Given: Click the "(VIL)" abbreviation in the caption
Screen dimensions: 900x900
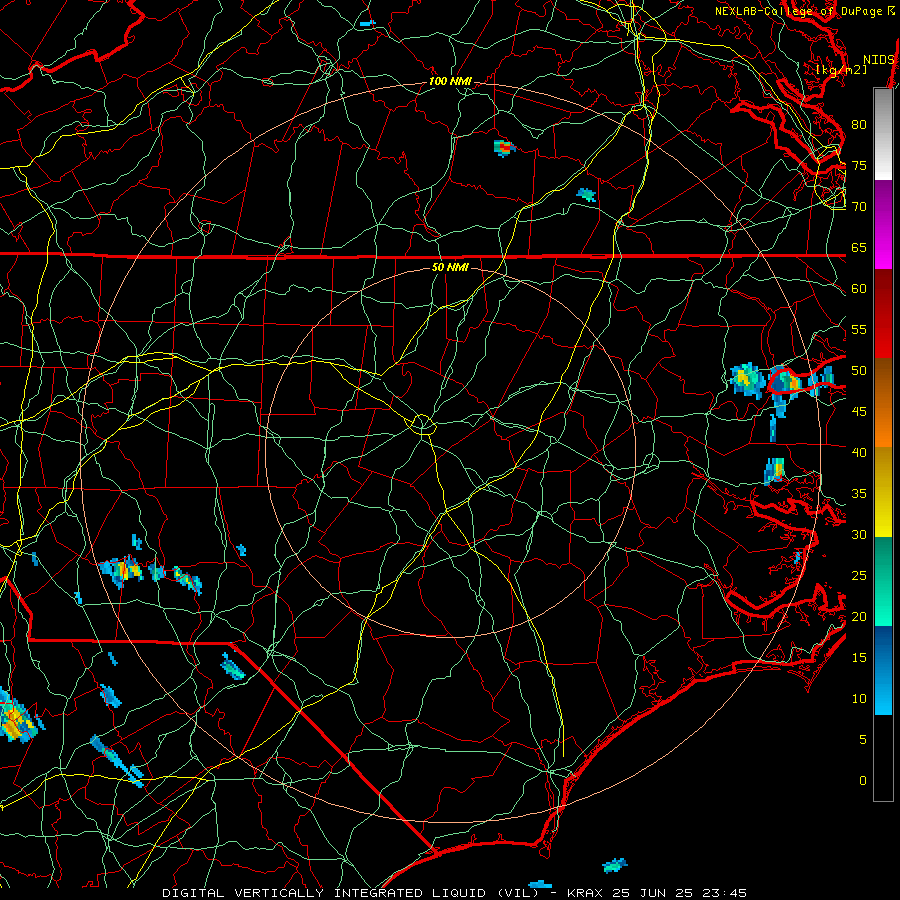Looking at the screenshot, I should (x=519, y=893).
